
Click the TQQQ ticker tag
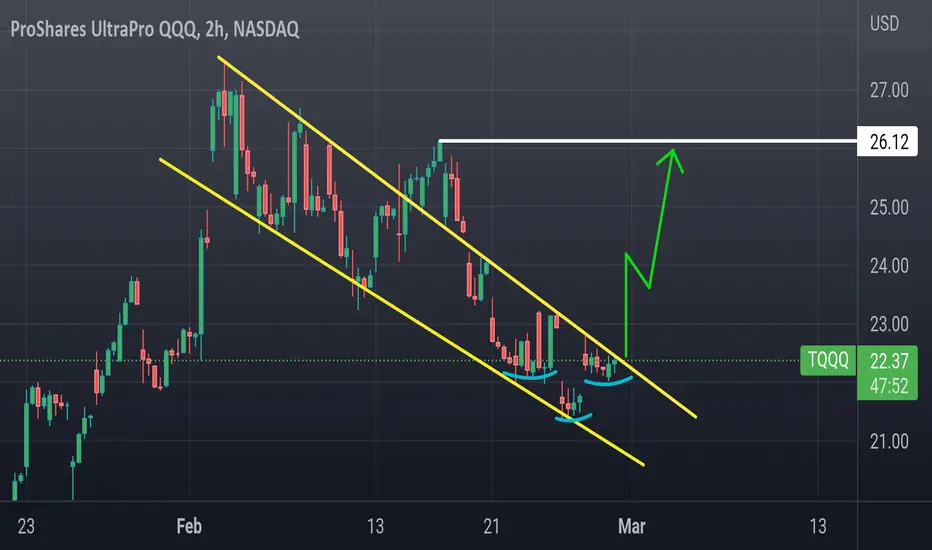[828, 360]
